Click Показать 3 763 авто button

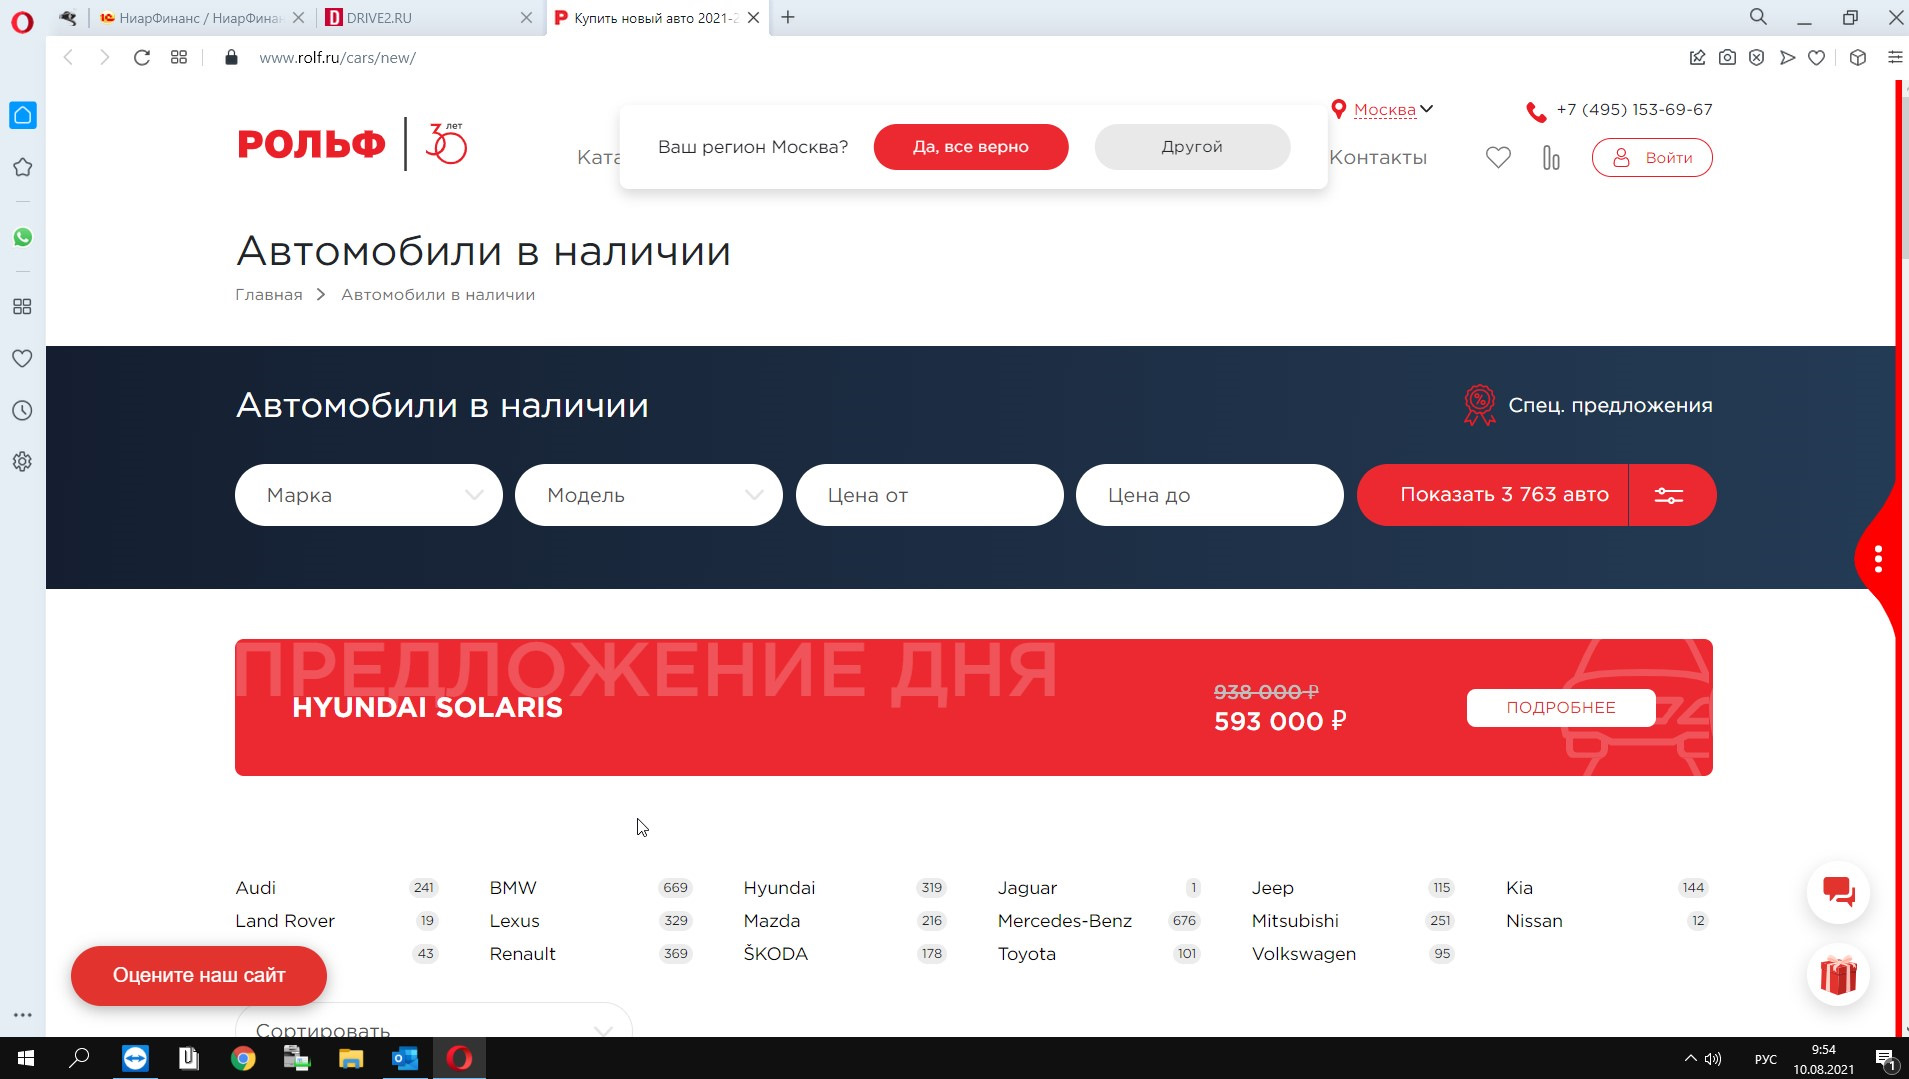tap(1493, 495)
